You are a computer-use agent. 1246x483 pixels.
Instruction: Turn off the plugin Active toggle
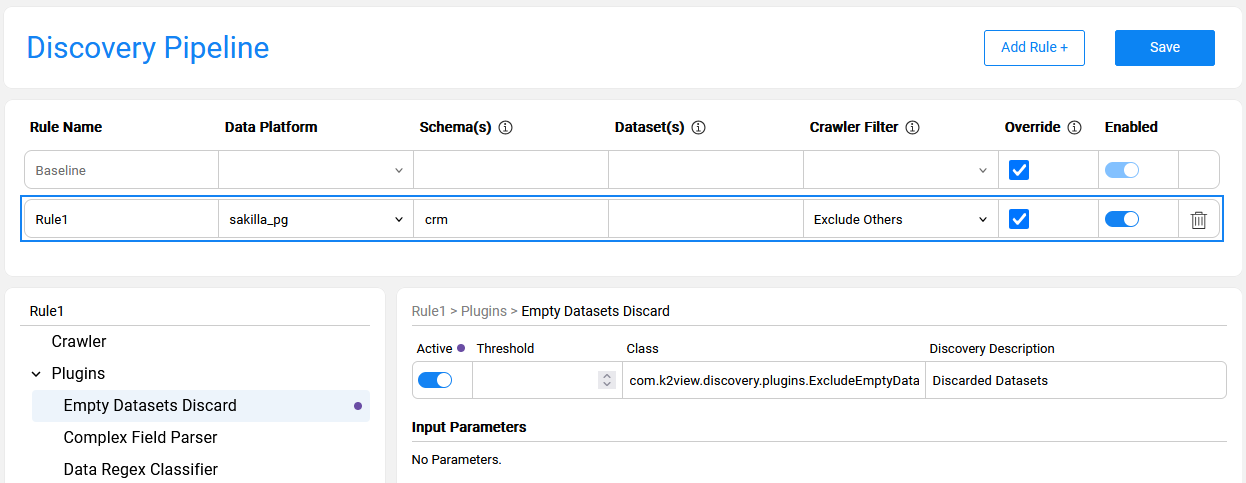(x=435, y=380)
